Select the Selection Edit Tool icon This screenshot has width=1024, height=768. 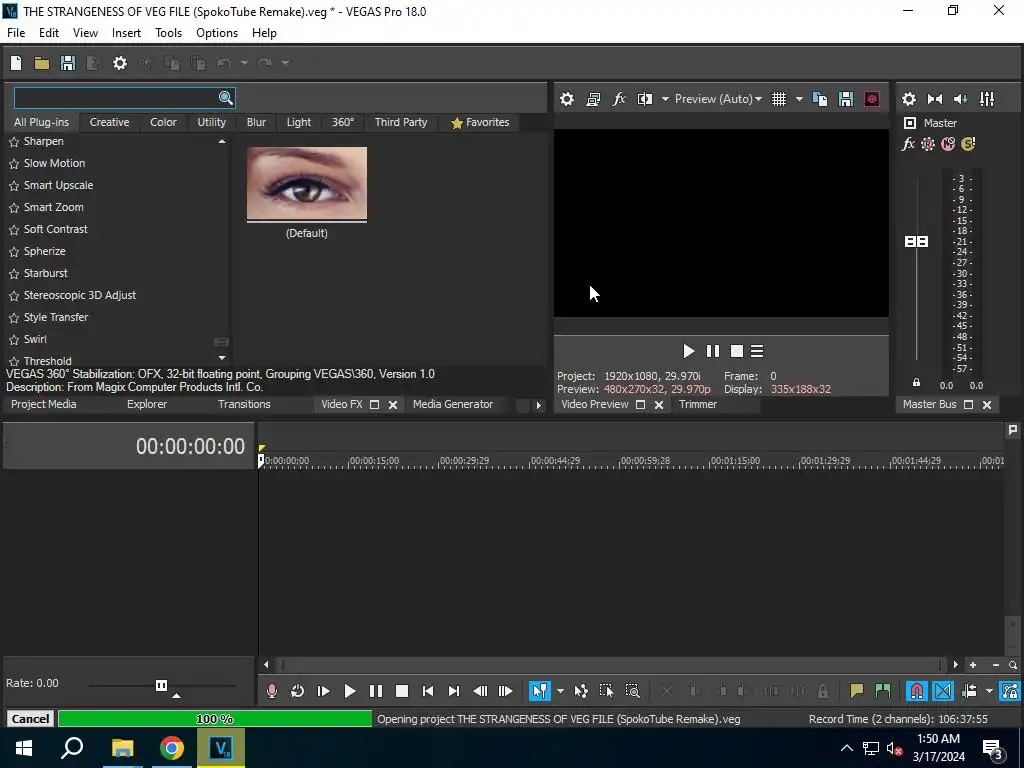point(607,691)
